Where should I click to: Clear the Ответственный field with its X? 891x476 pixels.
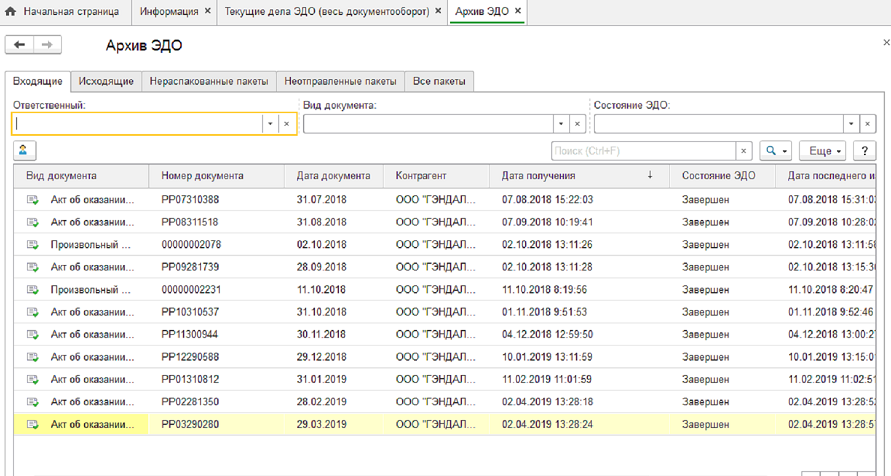pyautogui.click(x=286, y=124)
